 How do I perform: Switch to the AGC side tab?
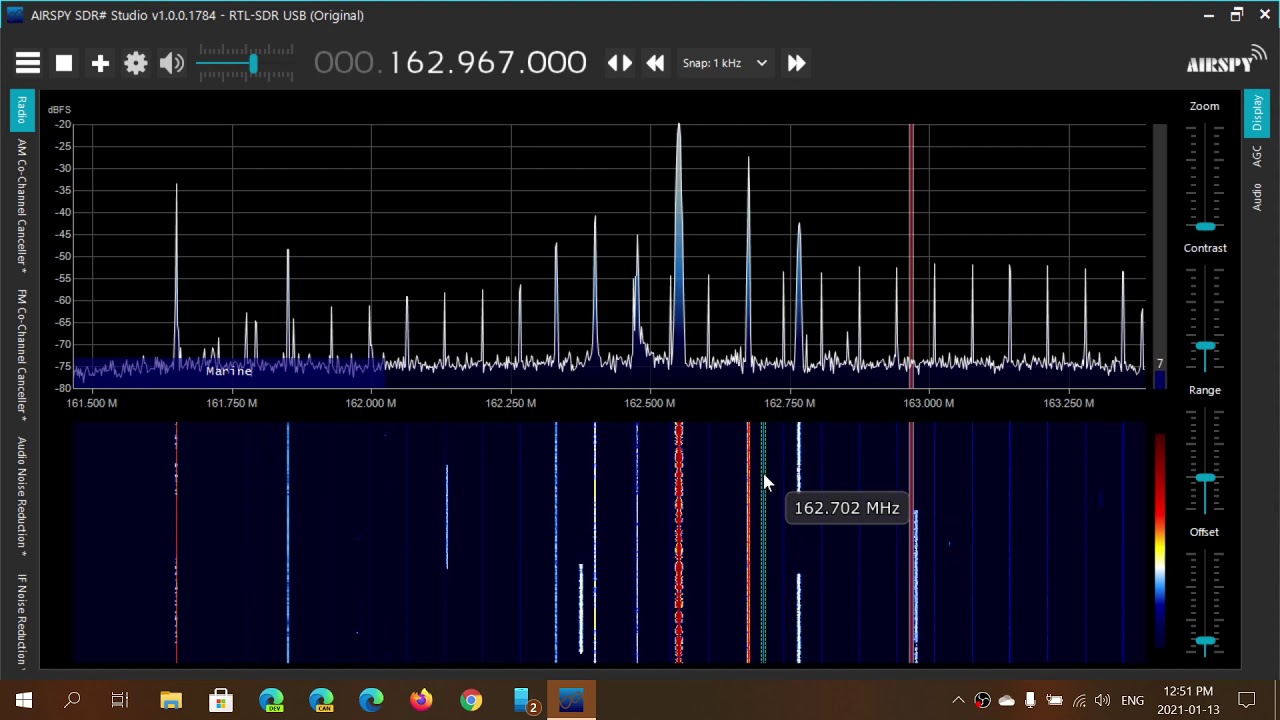(1257, 156)
